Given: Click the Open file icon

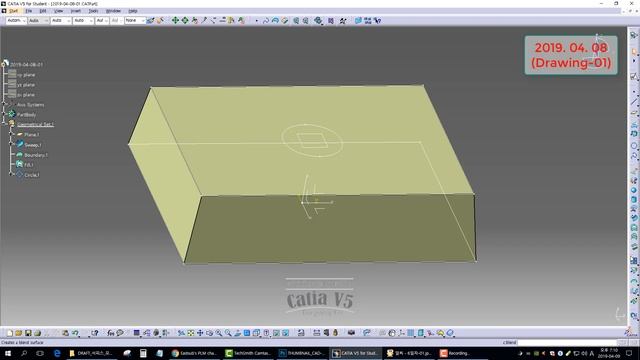Looking at the screenshot, I should [19, 333].
